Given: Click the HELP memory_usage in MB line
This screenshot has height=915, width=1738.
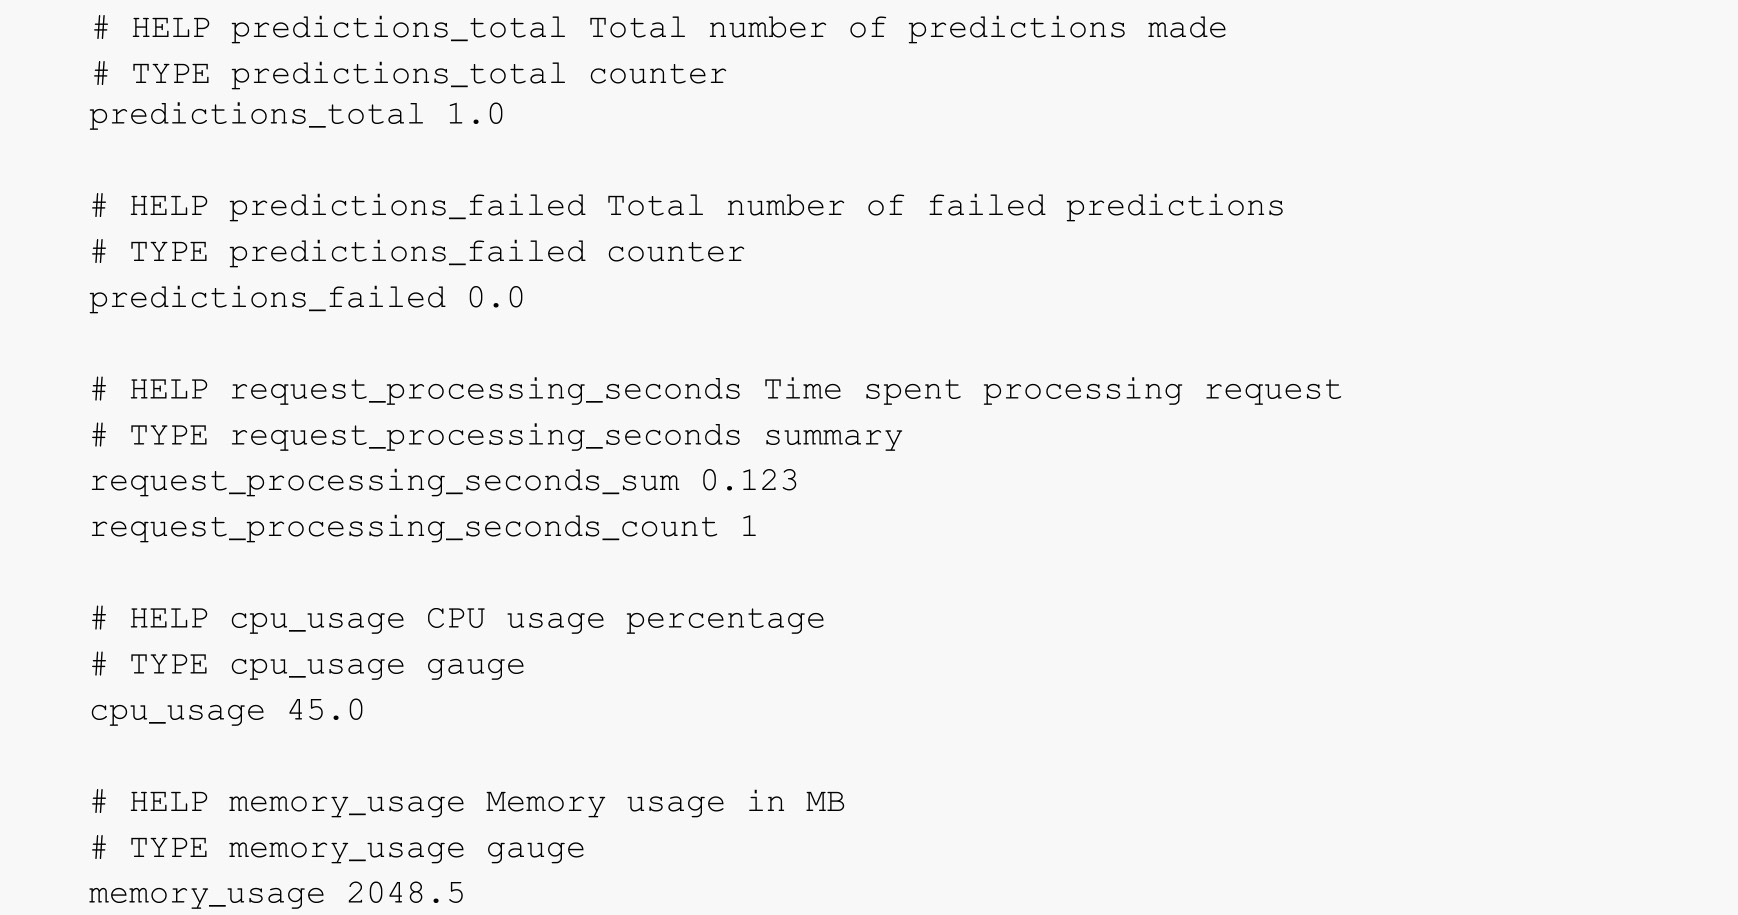Looking at the screenshot, I should 468,803.
